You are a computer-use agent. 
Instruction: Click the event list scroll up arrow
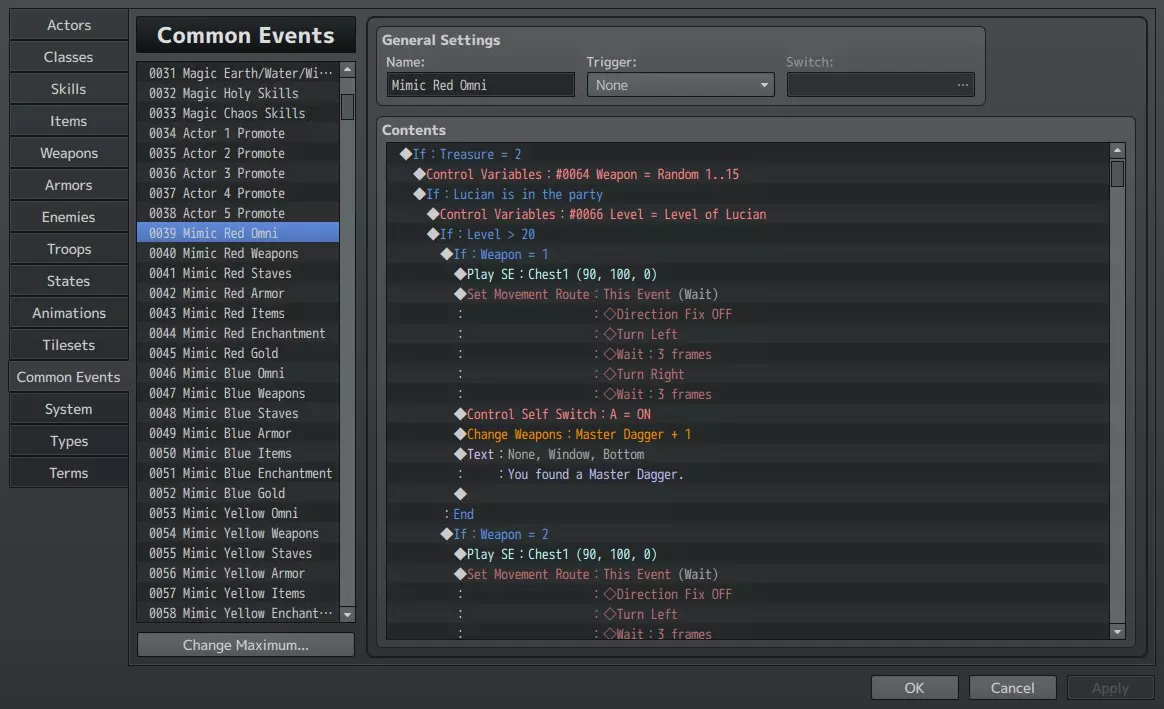coord(347,70)
